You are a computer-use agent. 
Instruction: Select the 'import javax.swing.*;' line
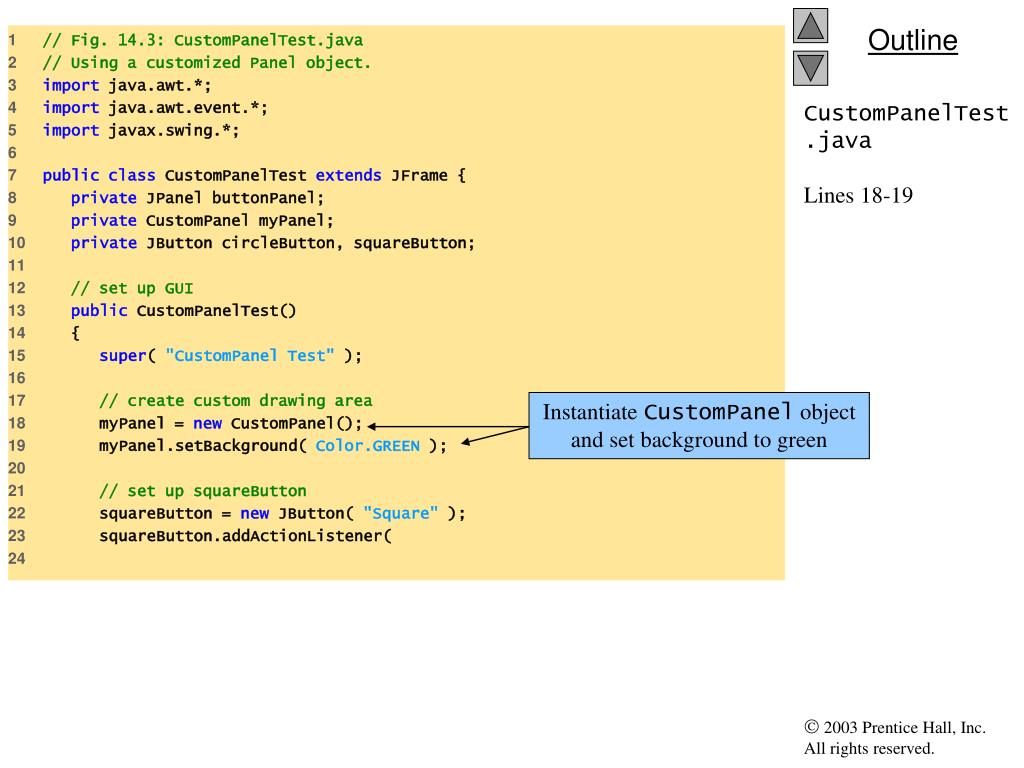(141, 131)
